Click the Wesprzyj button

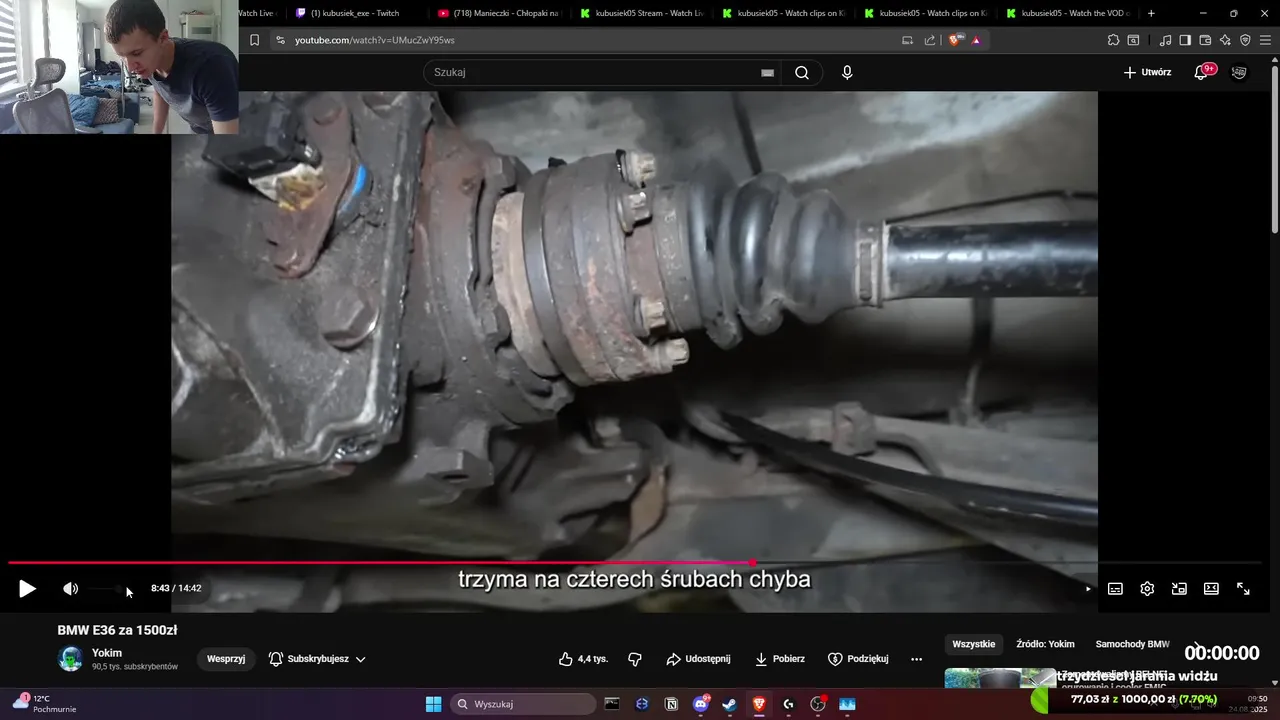pyautogui.click(x=226, y=659)
